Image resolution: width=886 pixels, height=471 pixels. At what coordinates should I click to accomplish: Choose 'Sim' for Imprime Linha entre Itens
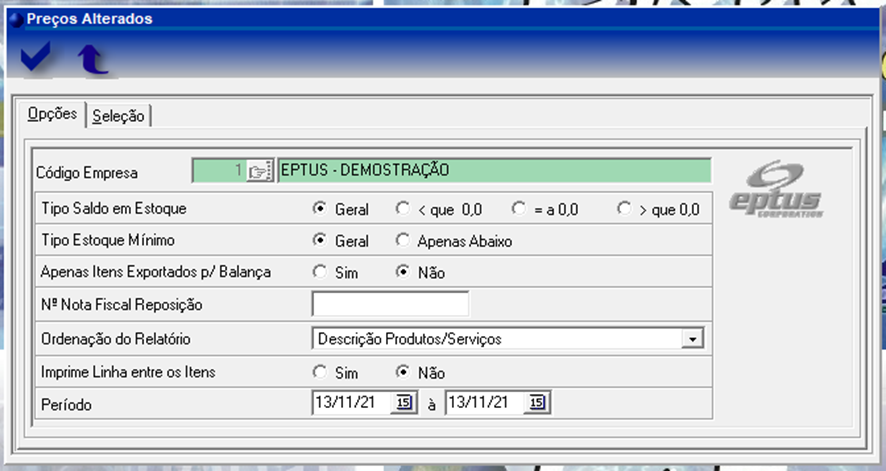point(320,372)
